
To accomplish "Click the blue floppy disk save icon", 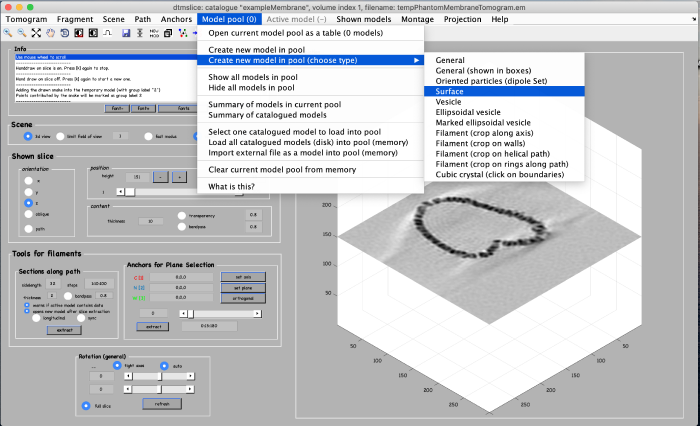I will coord(126,33).
